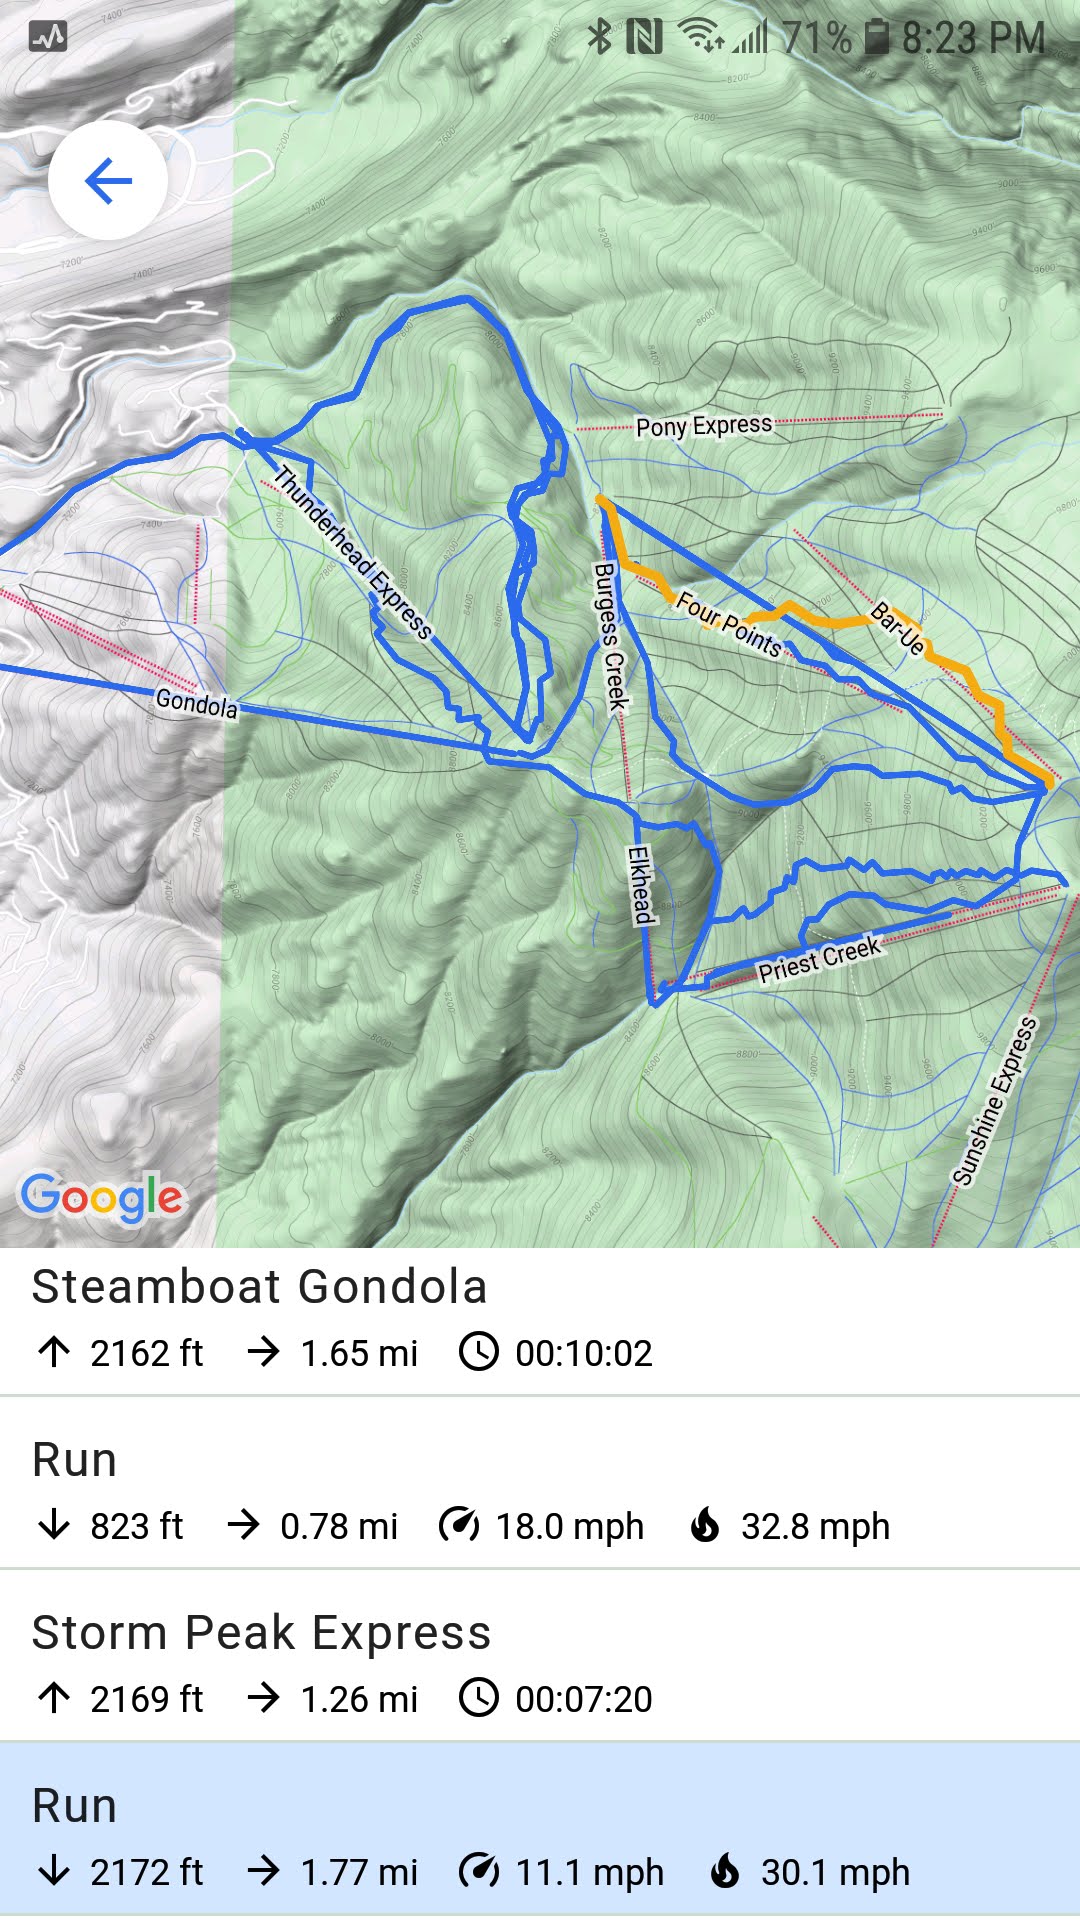Viewport: 1080px width, 1920px height.
Task: Tap the battery icon in status bar
Action: [876, 38]
